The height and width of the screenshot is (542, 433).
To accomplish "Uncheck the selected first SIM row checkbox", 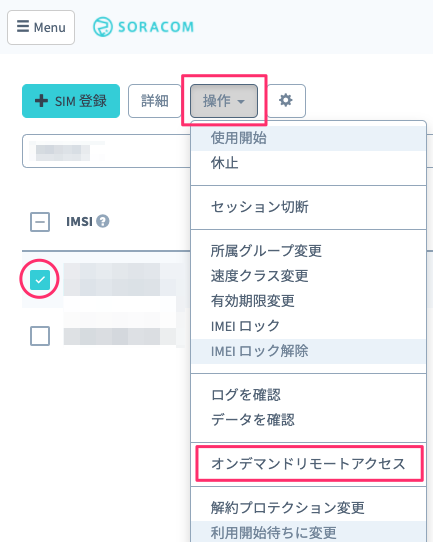I will click(40, 279).
